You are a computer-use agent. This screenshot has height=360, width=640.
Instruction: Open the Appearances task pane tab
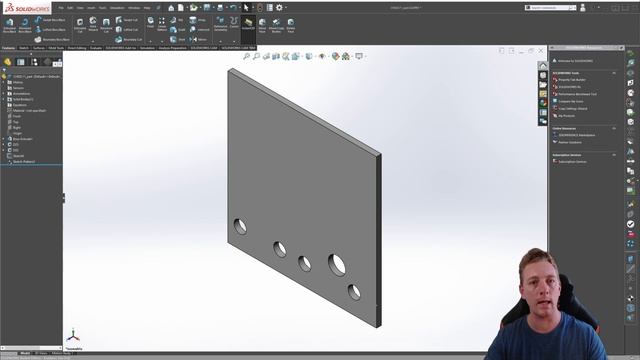543,103
